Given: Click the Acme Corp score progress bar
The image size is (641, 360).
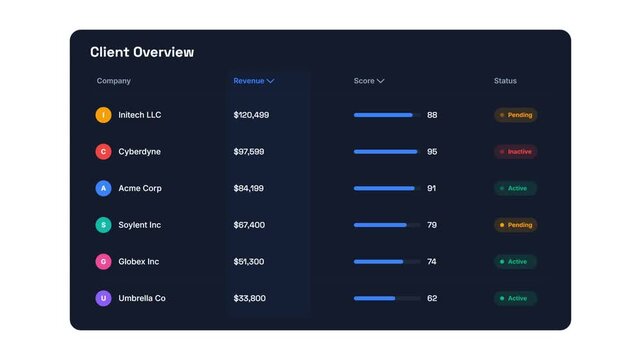Looking at the screenshot, I should [387, 188].
